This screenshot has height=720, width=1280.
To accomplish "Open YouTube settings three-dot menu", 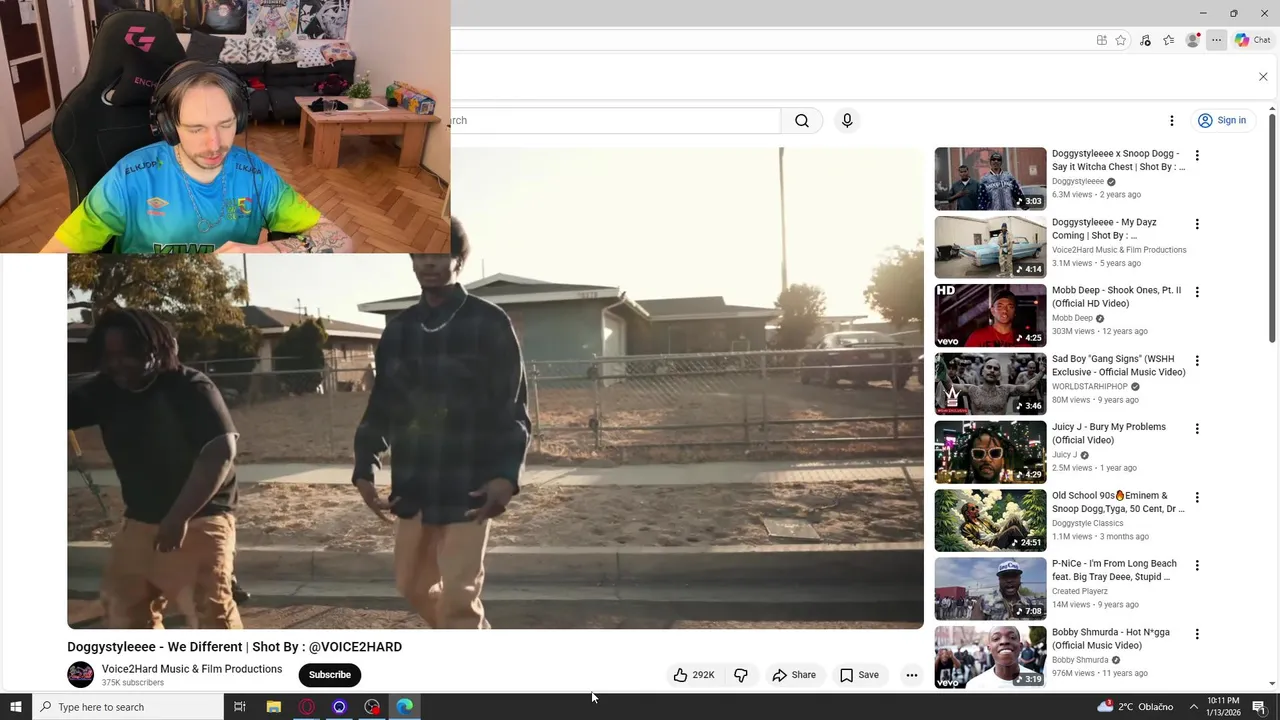I will pyautogui.click(x=1172, y=121).
